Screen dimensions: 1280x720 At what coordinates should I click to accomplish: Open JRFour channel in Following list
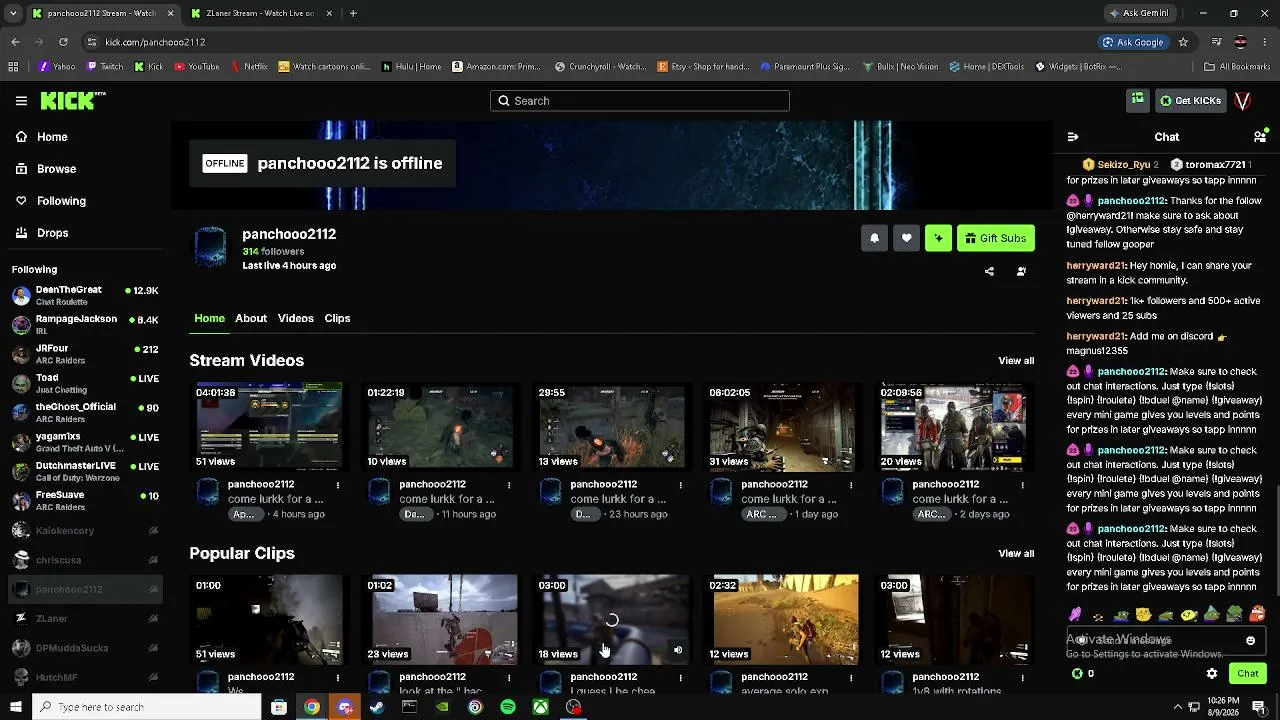point(85,354)
